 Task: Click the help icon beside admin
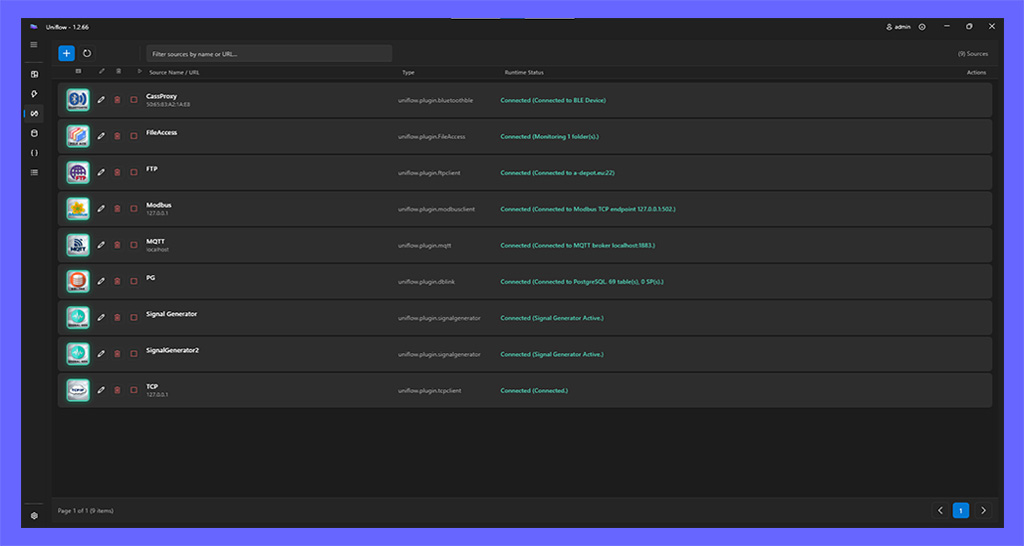pyautogui.click(x=922, y=27)
